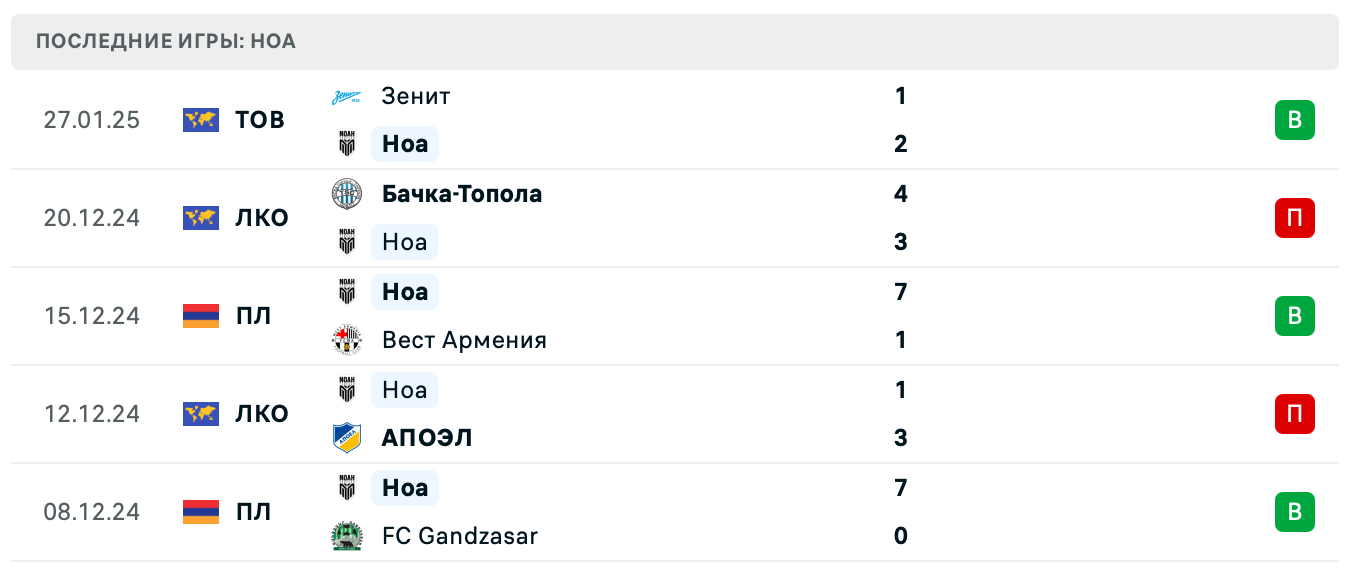Click red П result badge for АПОЭЛ match
1356x582 pixels.
pyautogui.click(x=1294, y=414)
